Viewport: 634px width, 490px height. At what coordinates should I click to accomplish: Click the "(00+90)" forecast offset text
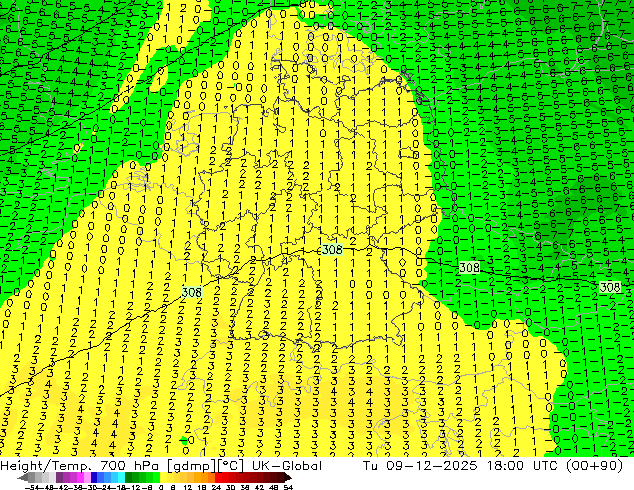click(594, 466)
